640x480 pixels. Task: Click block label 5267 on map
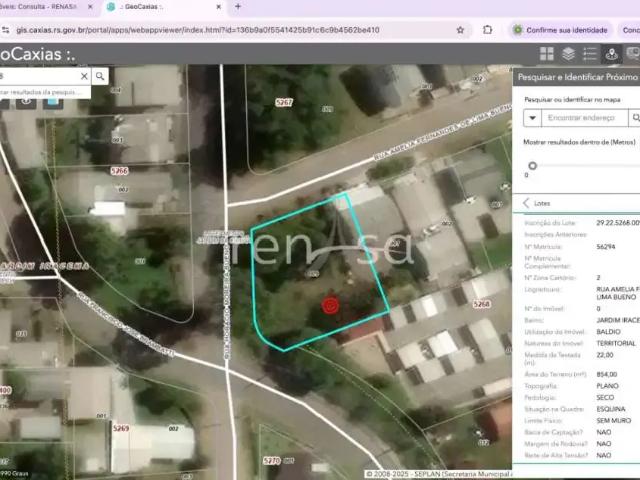click(x=284, y=102)
